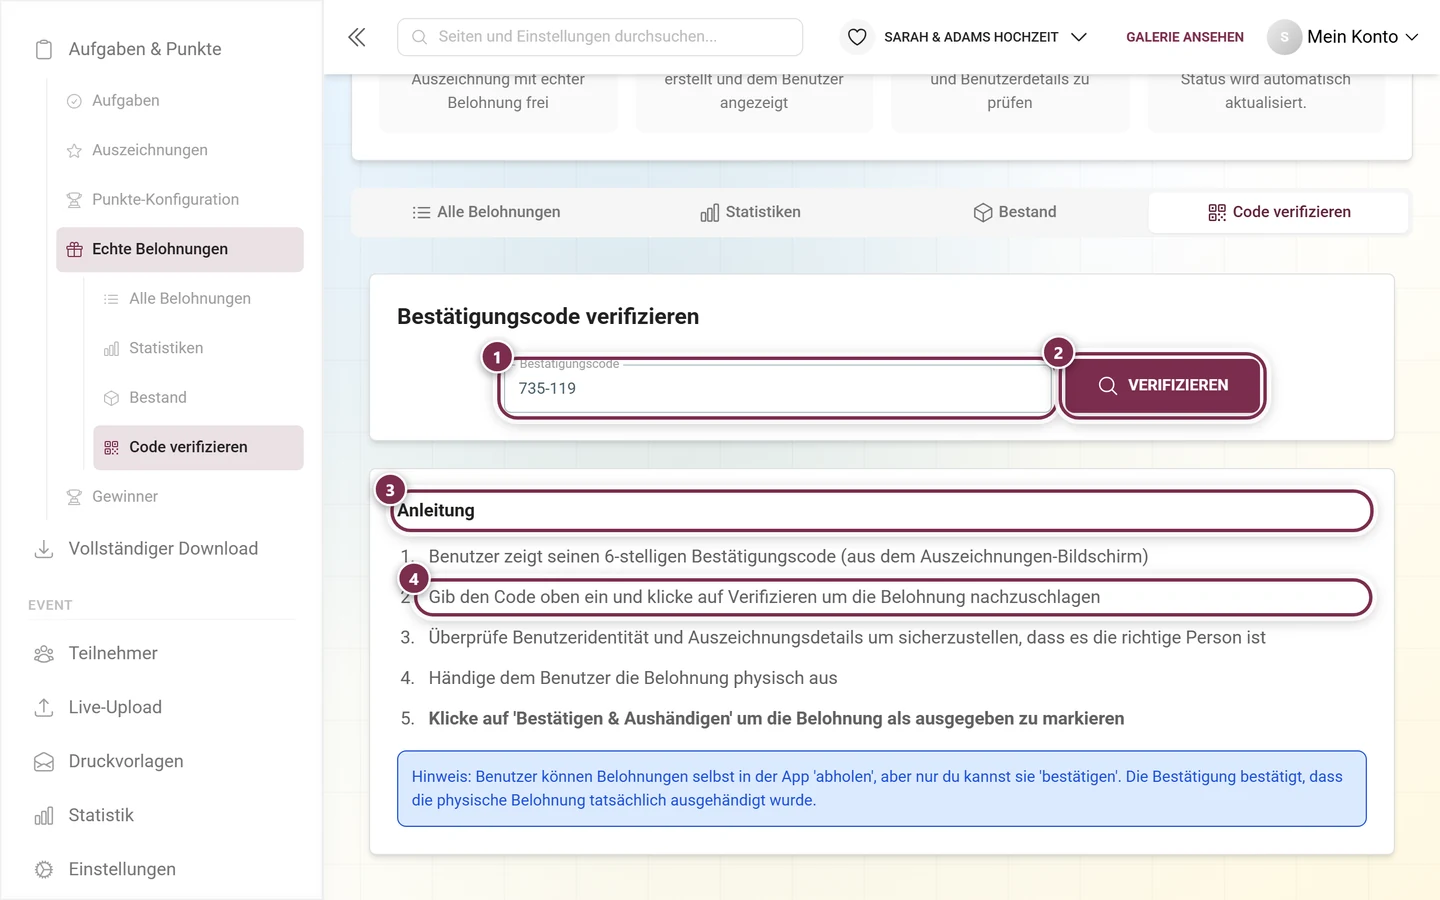Click the list icon beside sidebar Alle Belohnungen
The width and height of the screenshot is (1440, 900).
coord(111,299)
